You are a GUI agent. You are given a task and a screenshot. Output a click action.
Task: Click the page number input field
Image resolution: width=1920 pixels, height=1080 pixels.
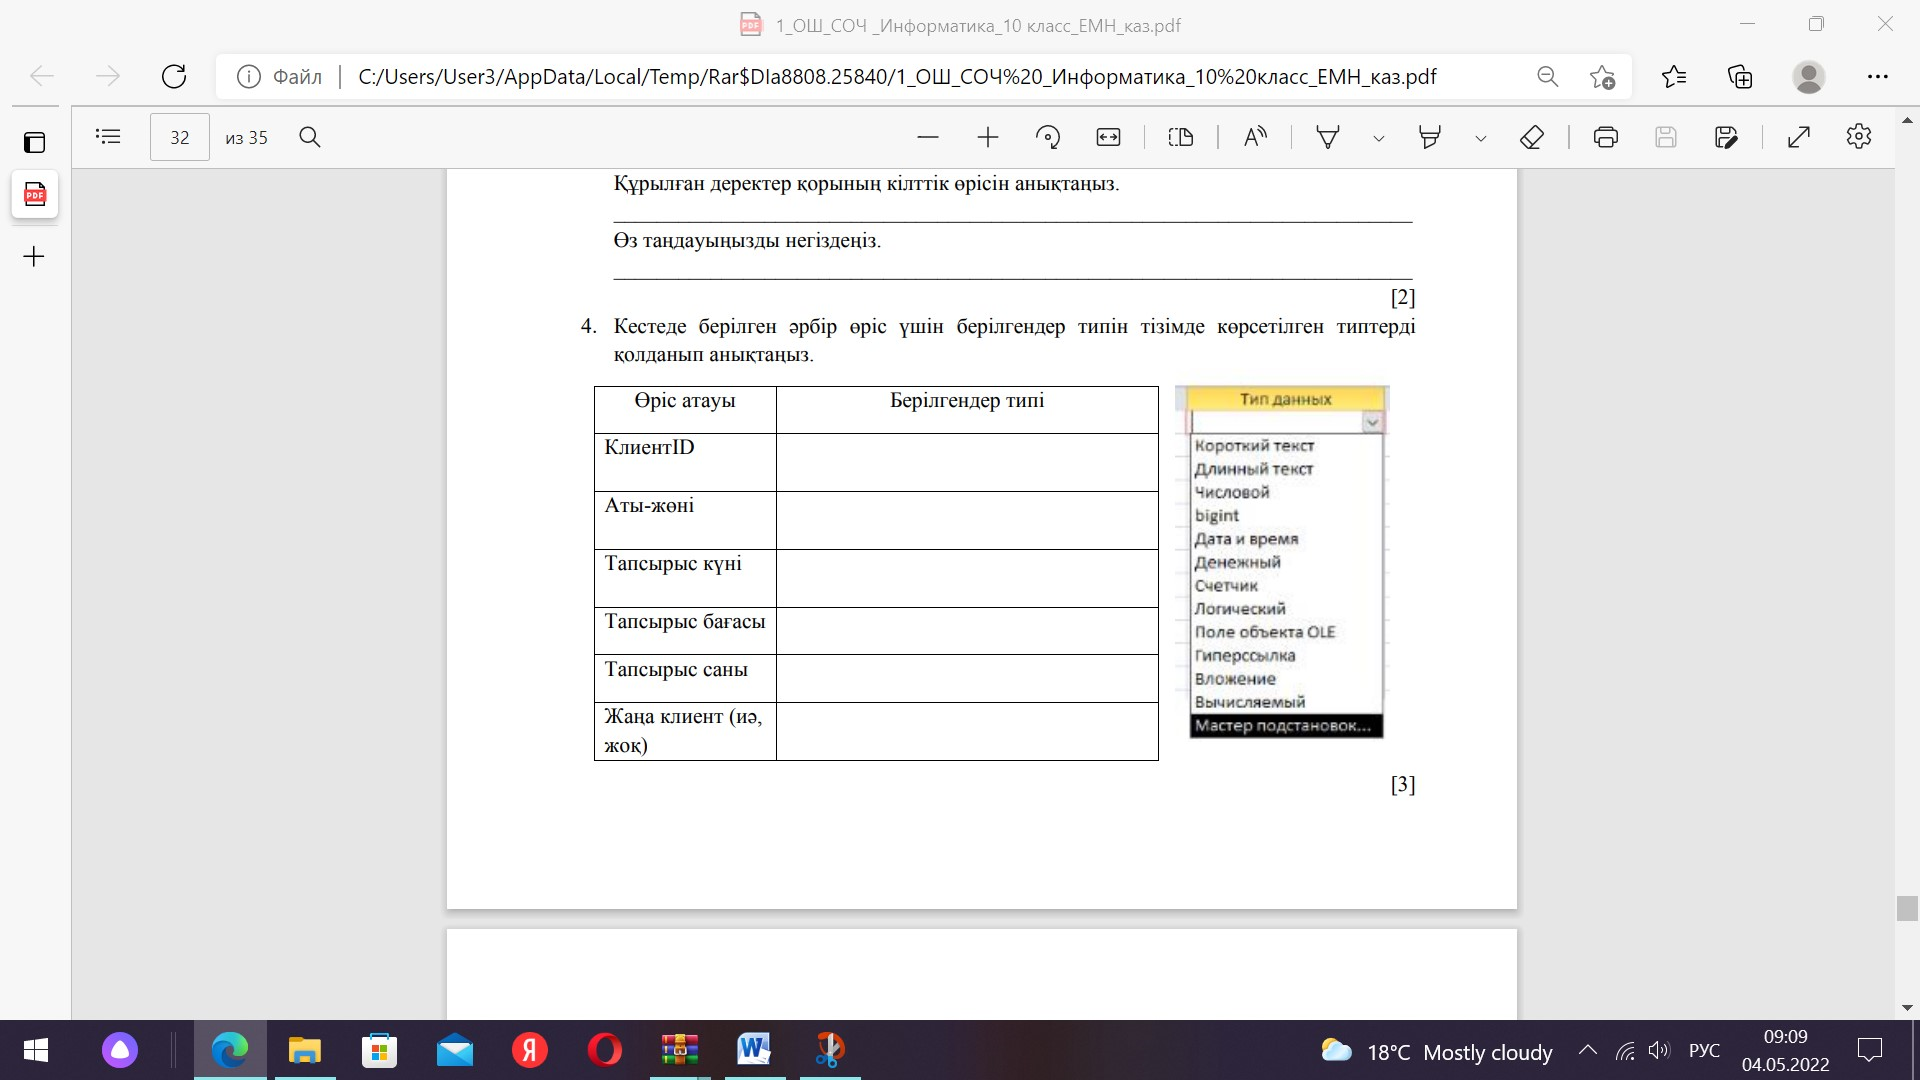click(x=180, y=137)
